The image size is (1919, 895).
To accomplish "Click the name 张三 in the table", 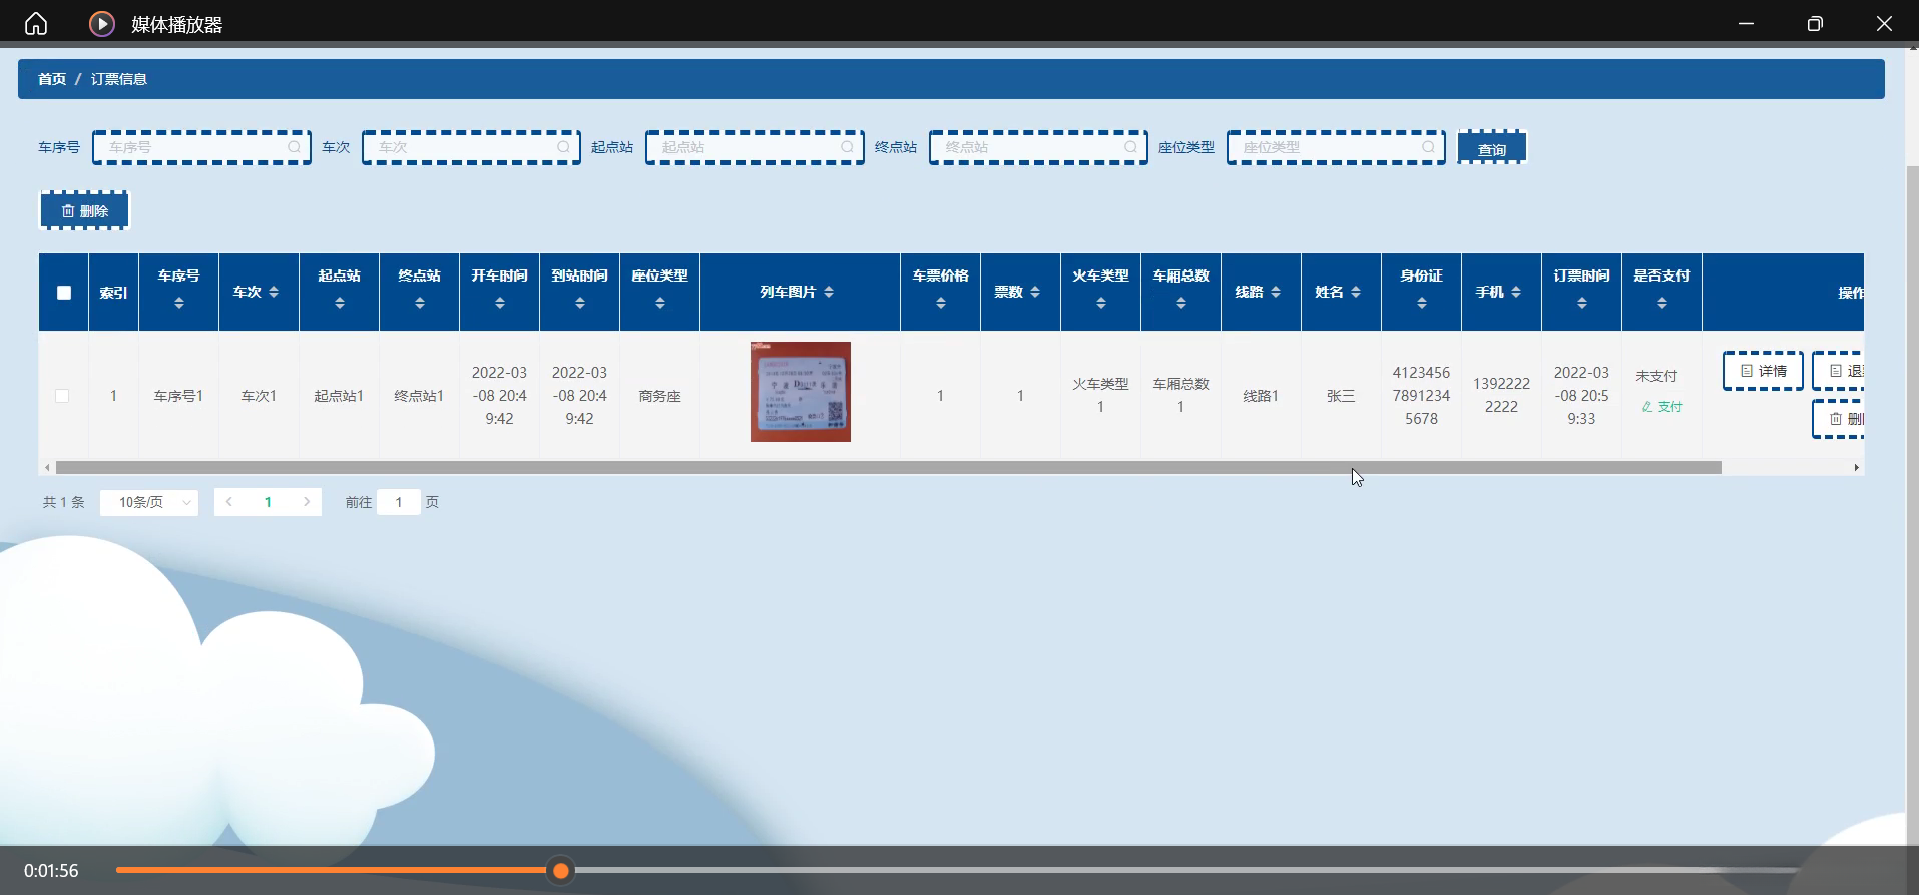I will click(x=1341, y=396).
